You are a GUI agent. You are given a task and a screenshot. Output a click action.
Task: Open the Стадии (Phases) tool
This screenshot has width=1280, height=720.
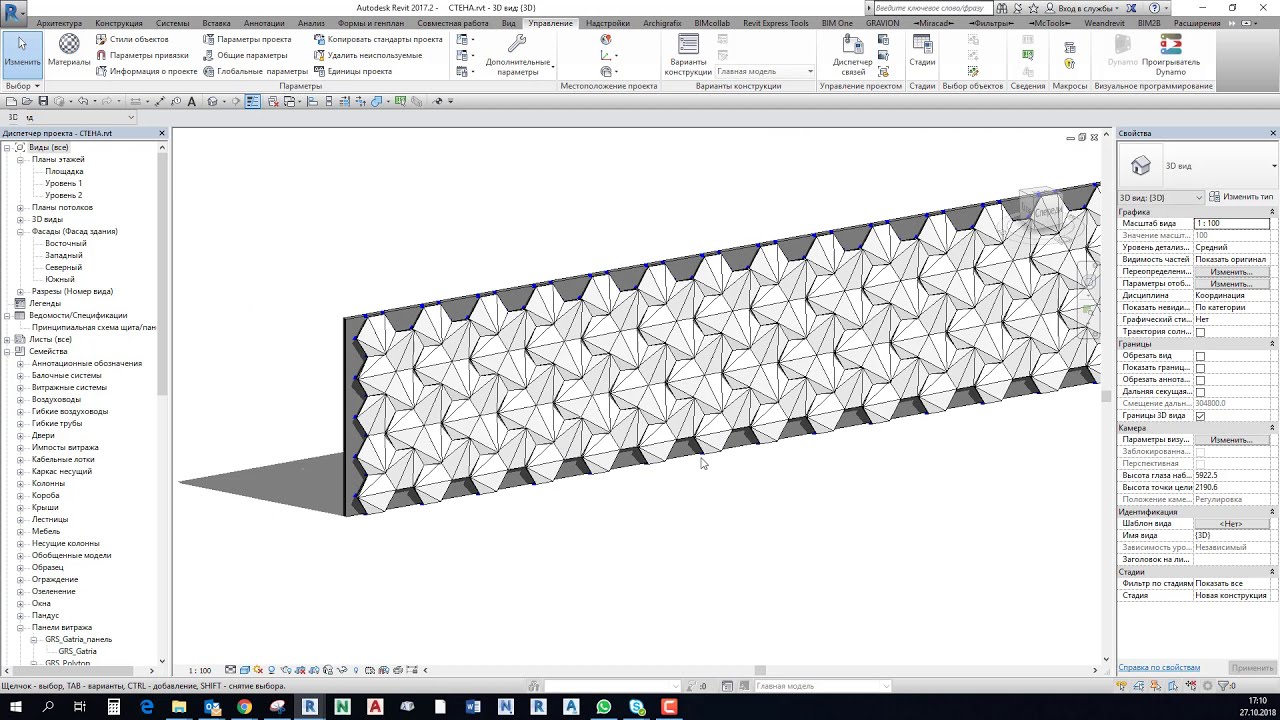point(922,50)
